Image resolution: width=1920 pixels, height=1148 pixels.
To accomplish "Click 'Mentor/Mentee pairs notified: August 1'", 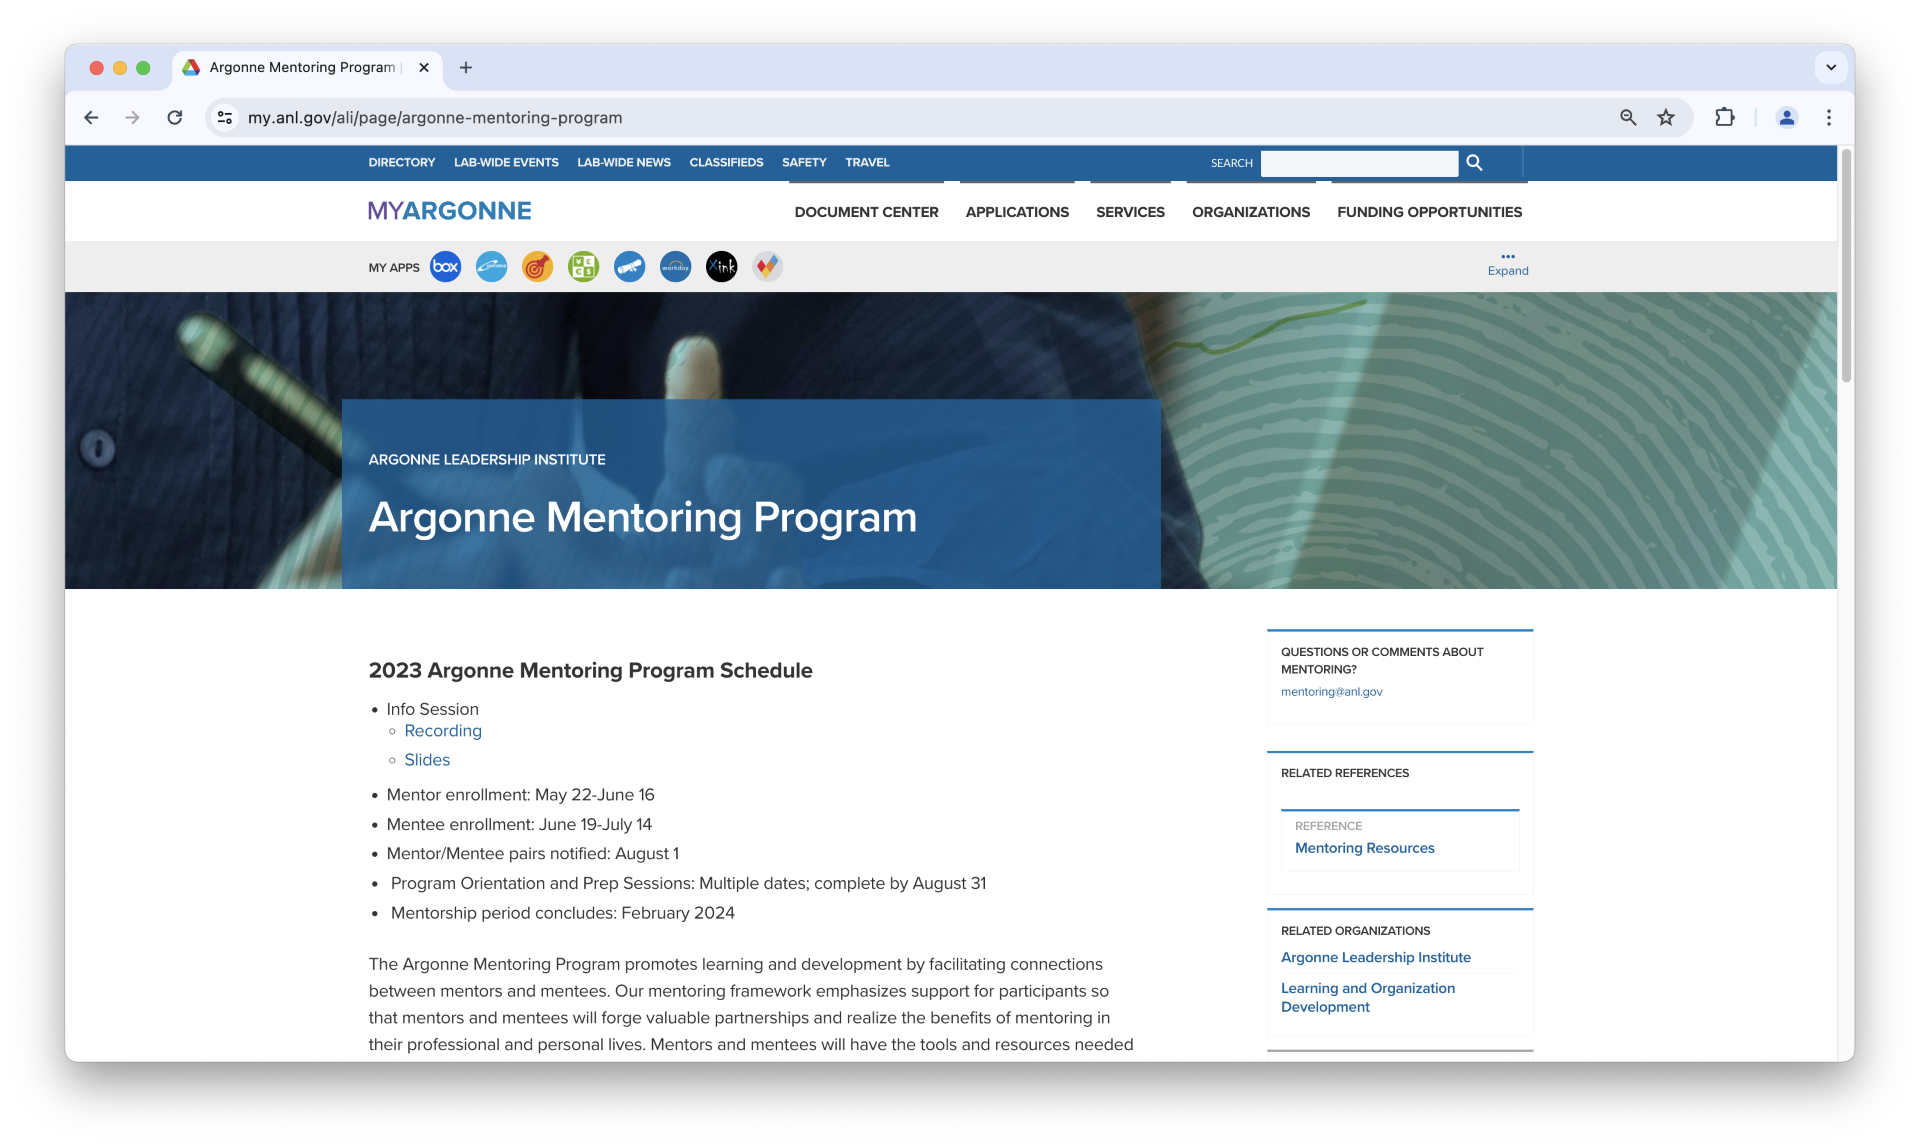I will pos(533,854).
